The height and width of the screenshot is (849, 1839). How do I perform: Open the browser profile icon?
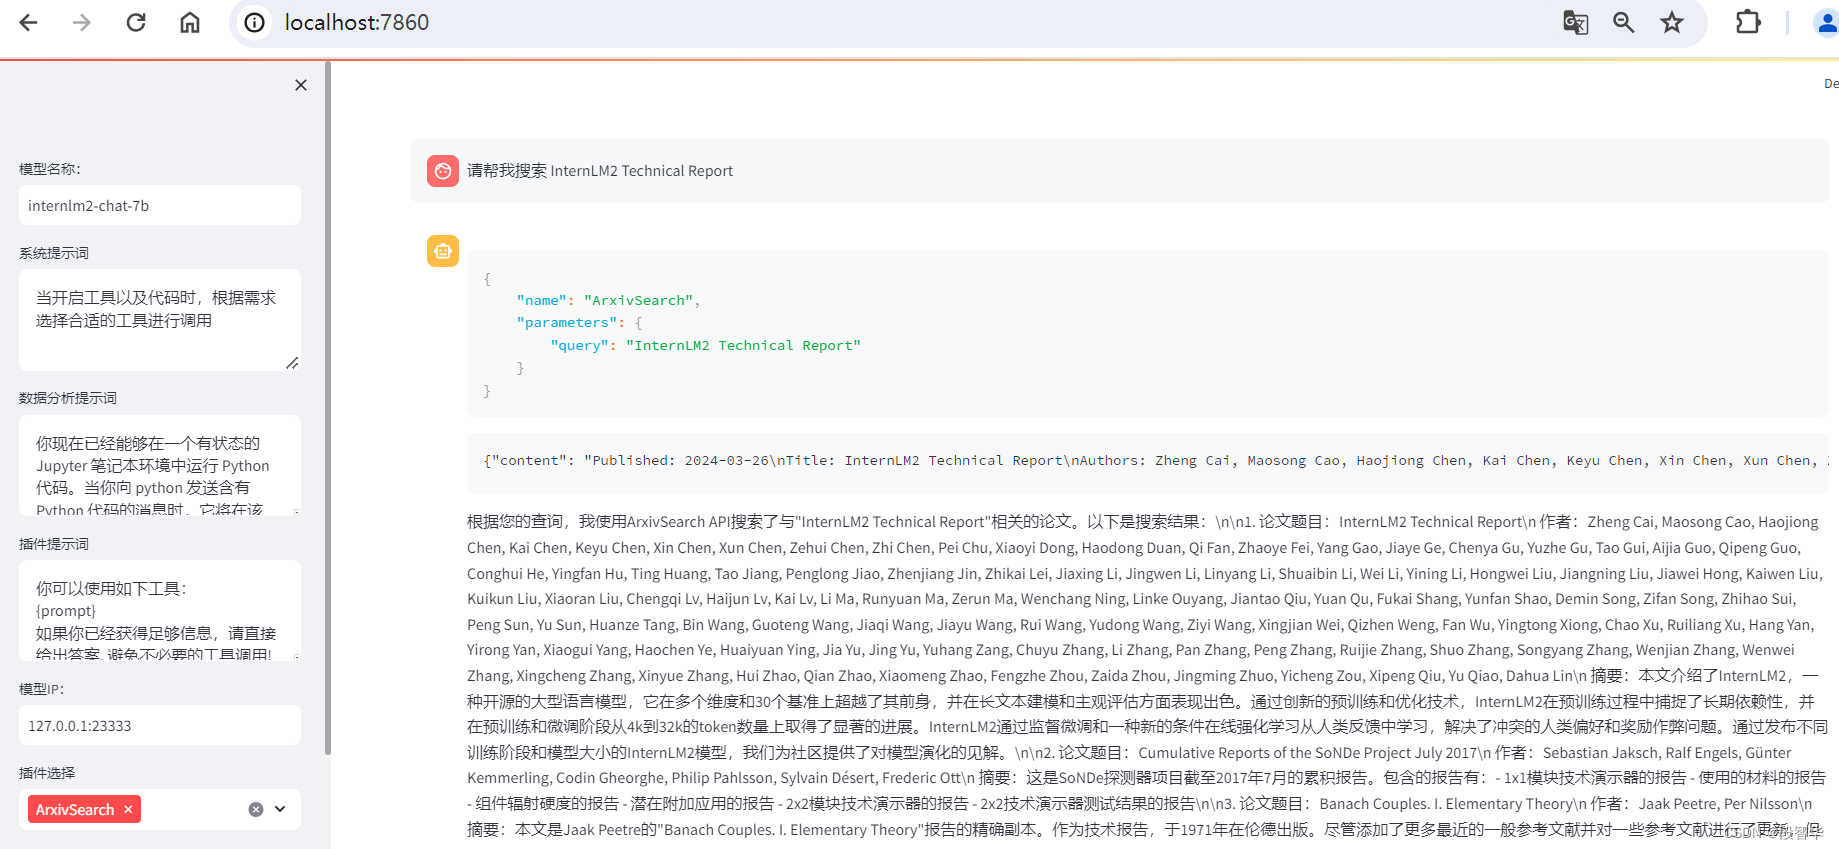1826,22
